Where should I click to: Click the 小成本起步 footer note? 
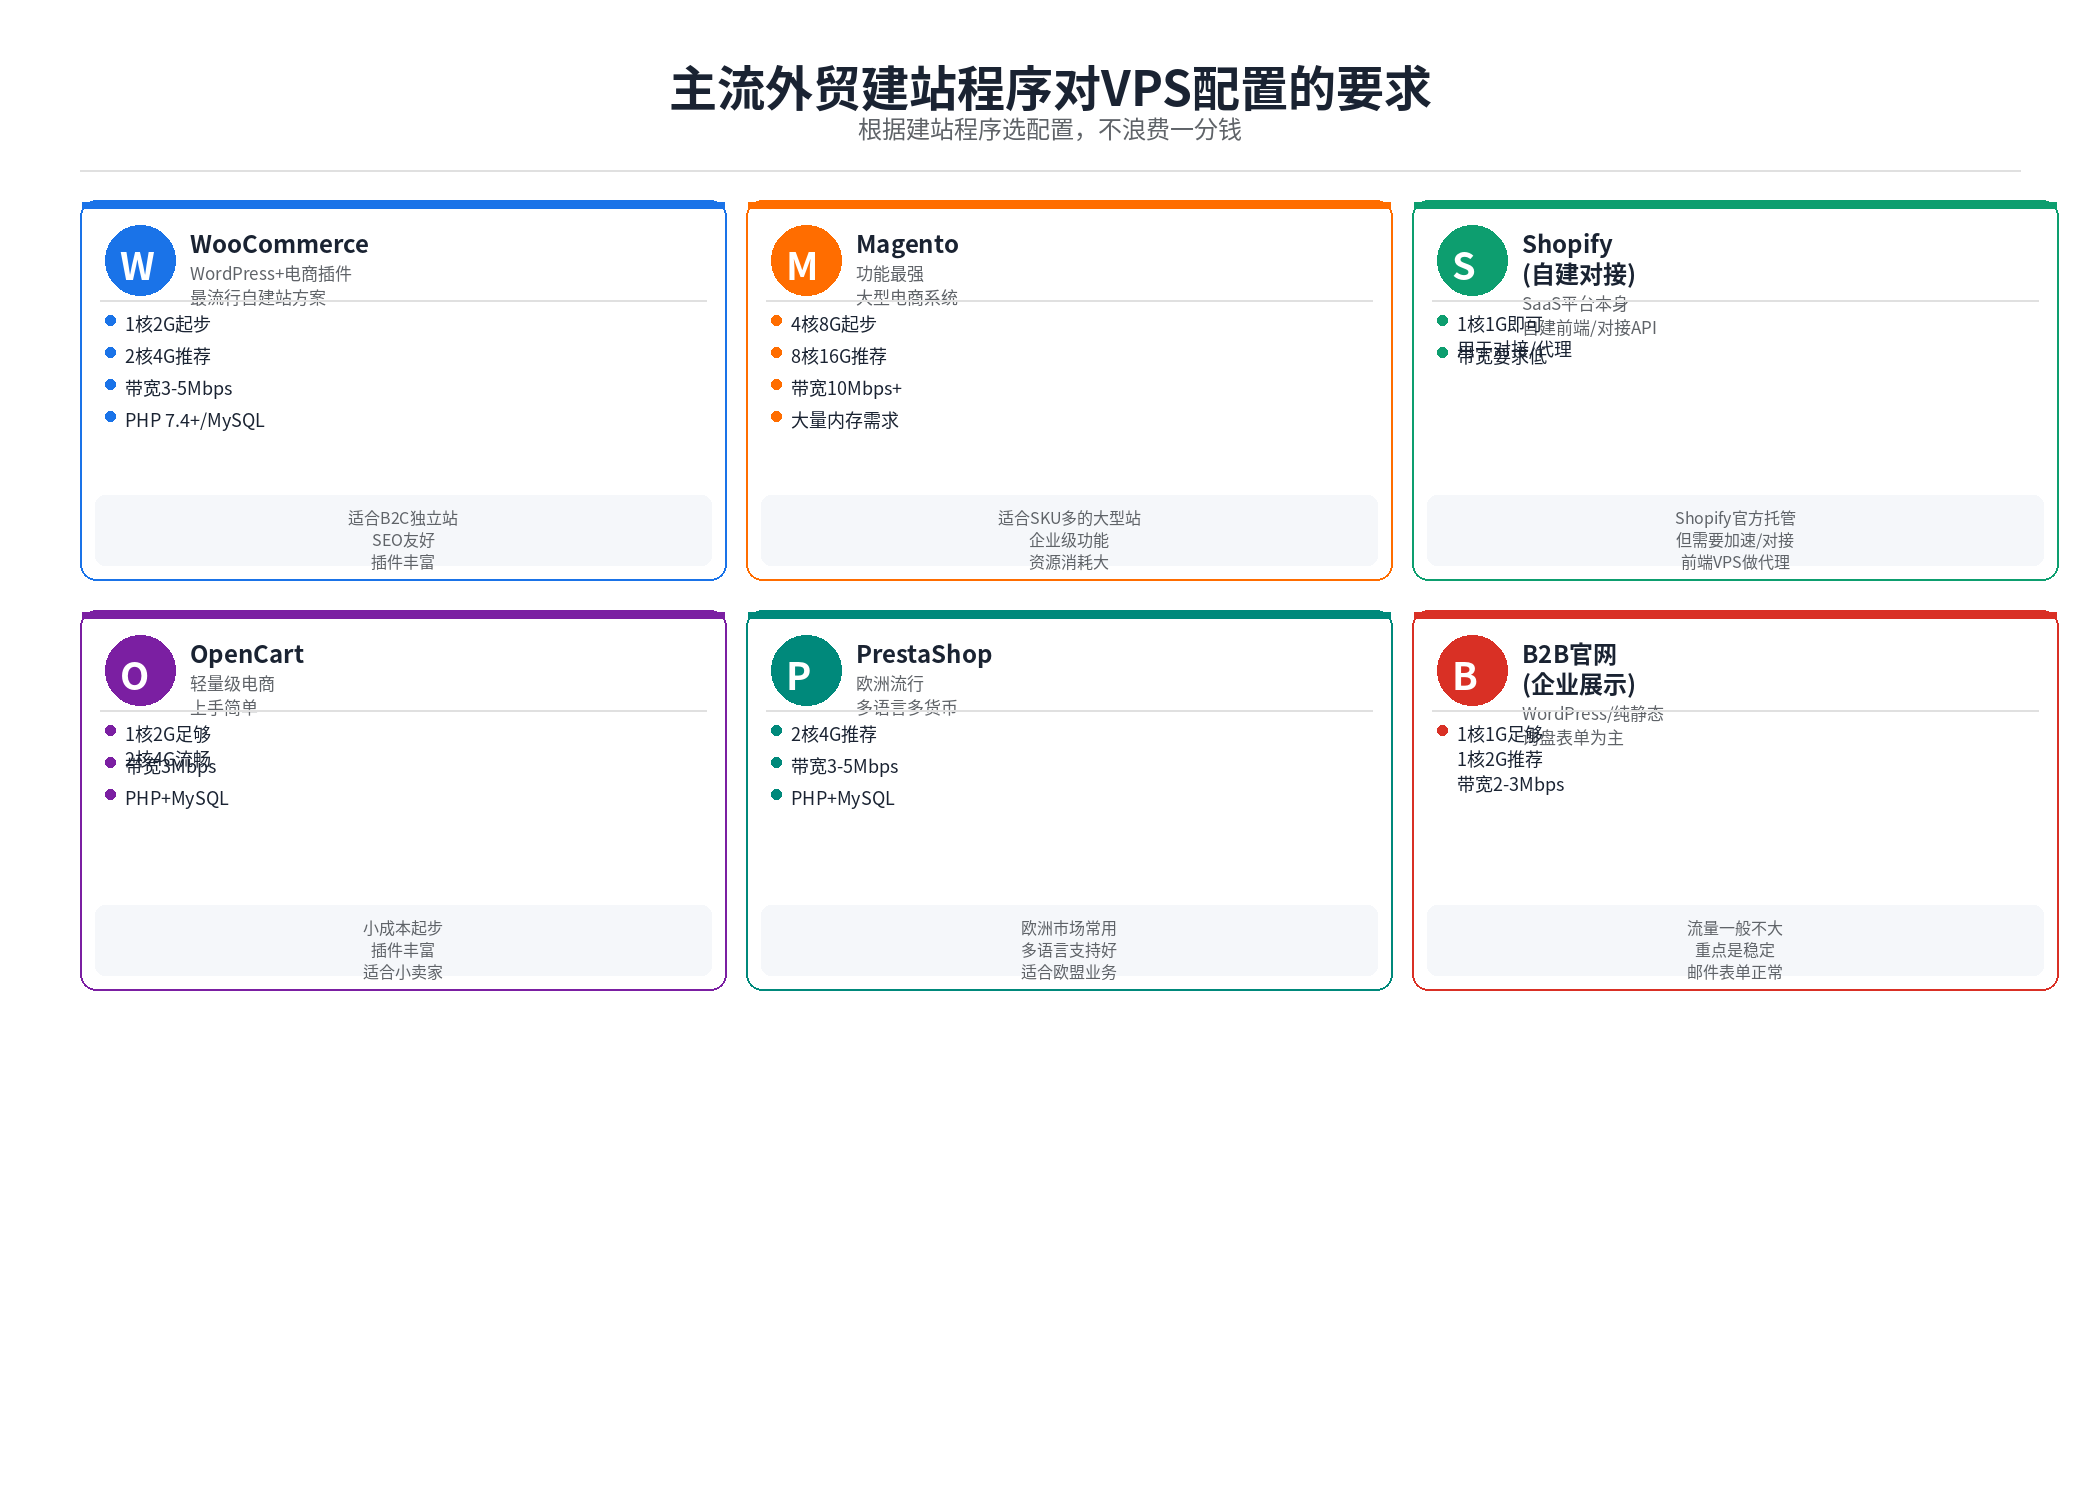click(403, 928)
